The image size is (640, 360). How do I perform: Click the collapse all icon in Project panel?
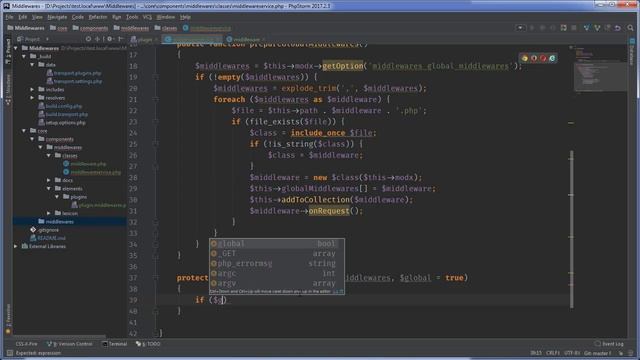tap(98, 39)
